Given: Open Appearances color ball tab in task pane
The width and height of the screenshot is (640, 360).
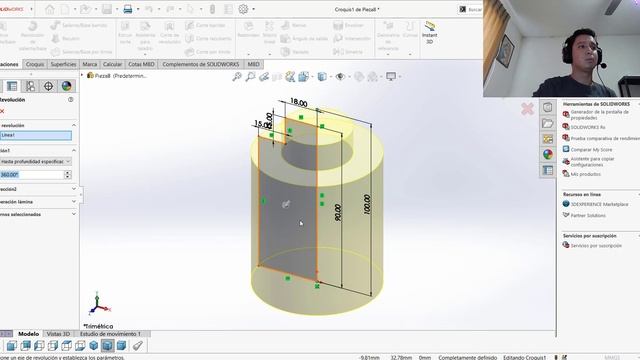Looking at the screenshot, I should coord(548,154).
